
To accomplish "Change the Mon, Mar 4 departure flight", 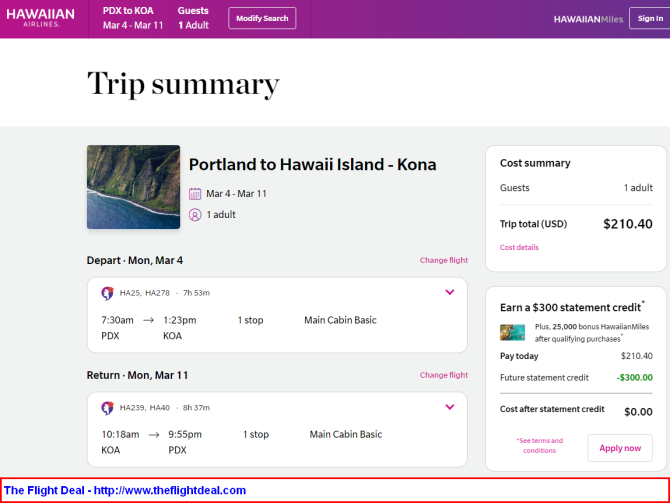I will click(444, 260).
